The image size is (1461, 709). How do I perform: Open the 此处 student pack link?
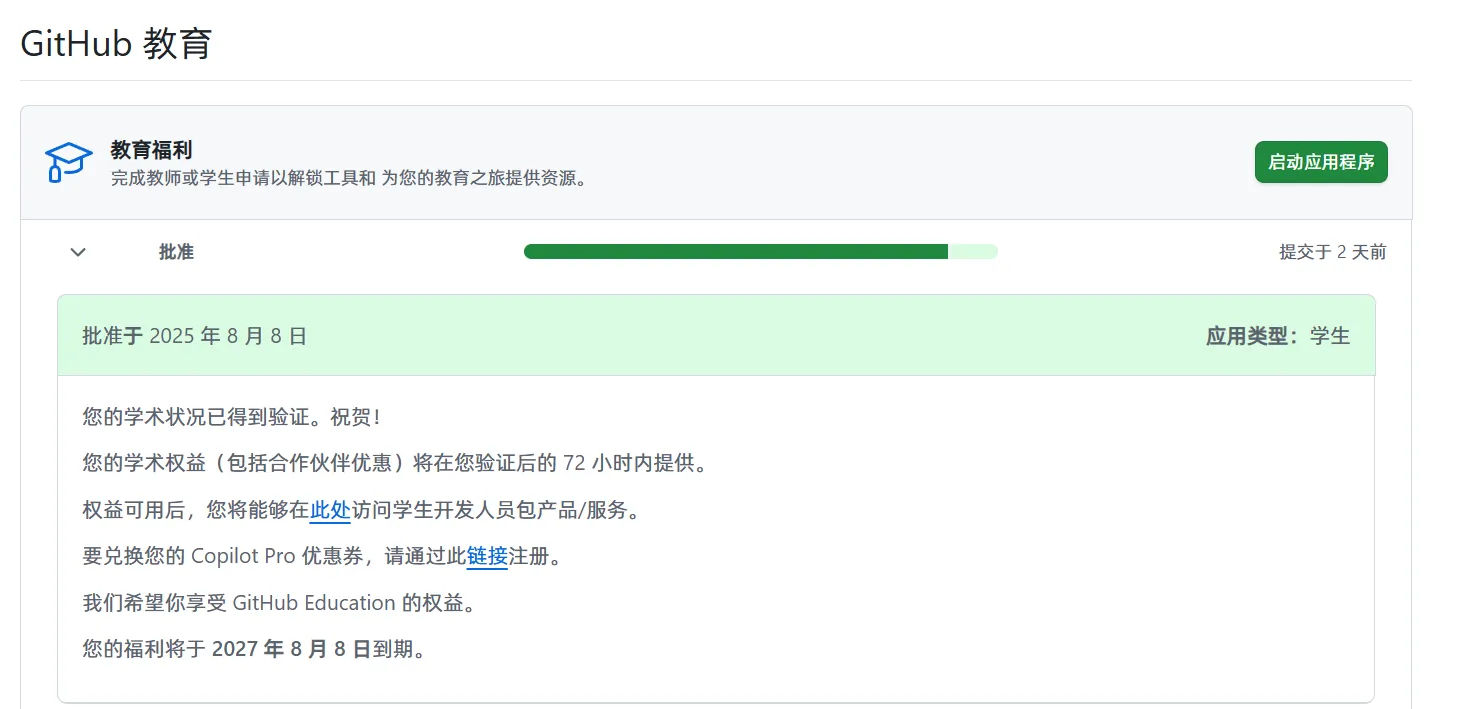tap(330, 510)
